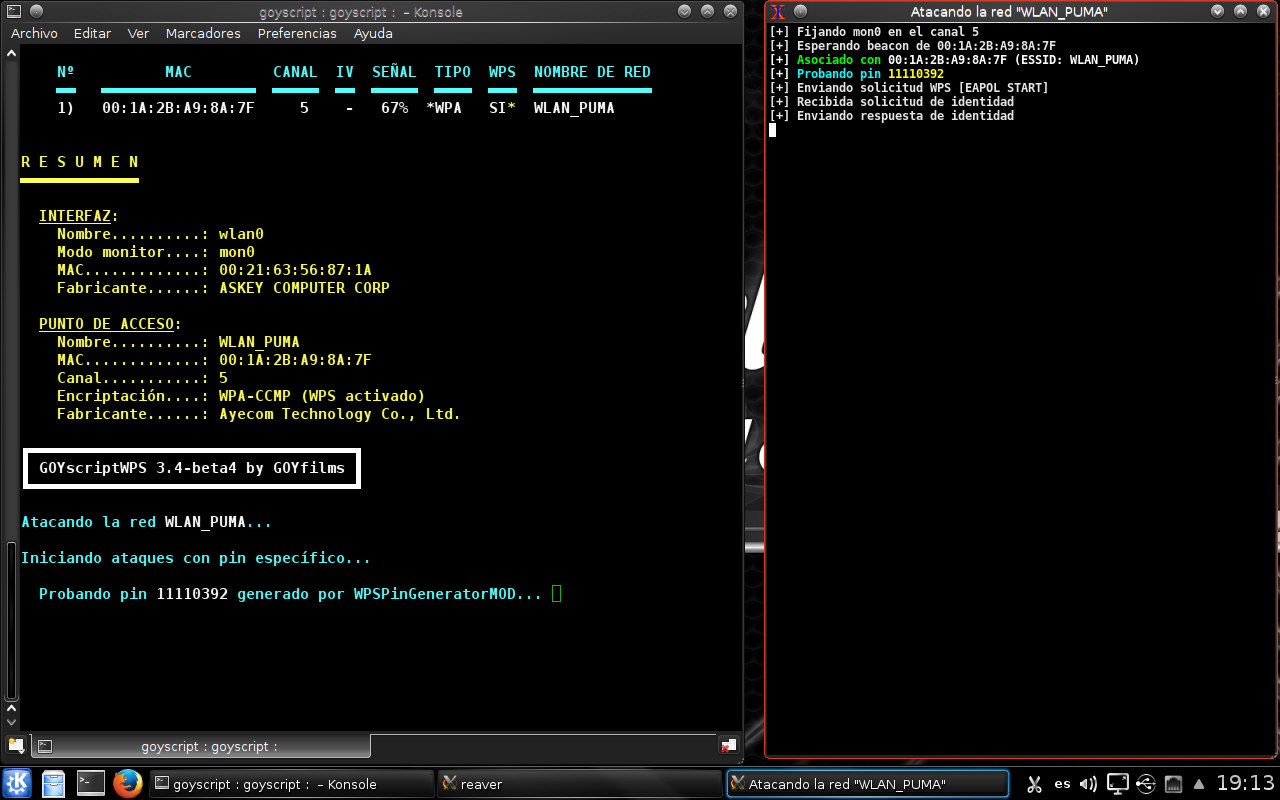The height and width of the screenshot is (800, 1280).
Task: Select the 'goyscript : goyscript :' Konsole tab
Action: (x=202, y=746)
